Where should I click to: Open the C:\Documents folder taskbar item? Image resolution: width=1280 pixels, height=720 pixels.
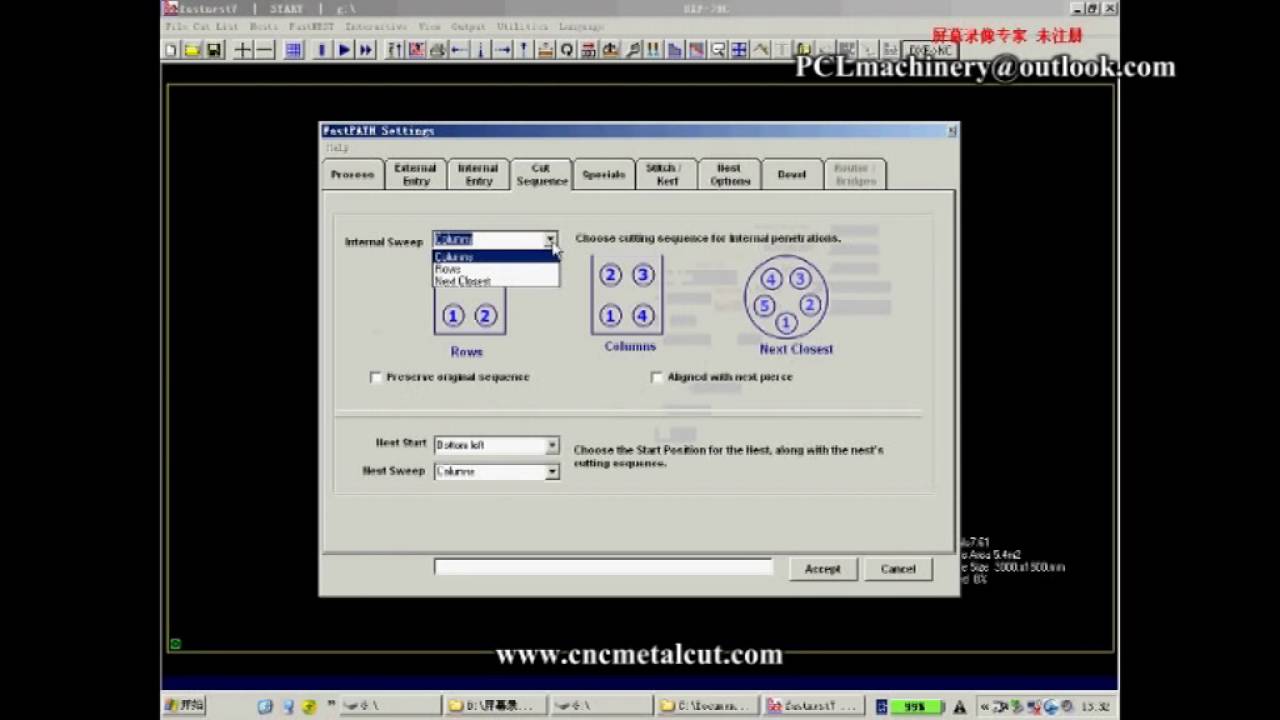[707, 706]
